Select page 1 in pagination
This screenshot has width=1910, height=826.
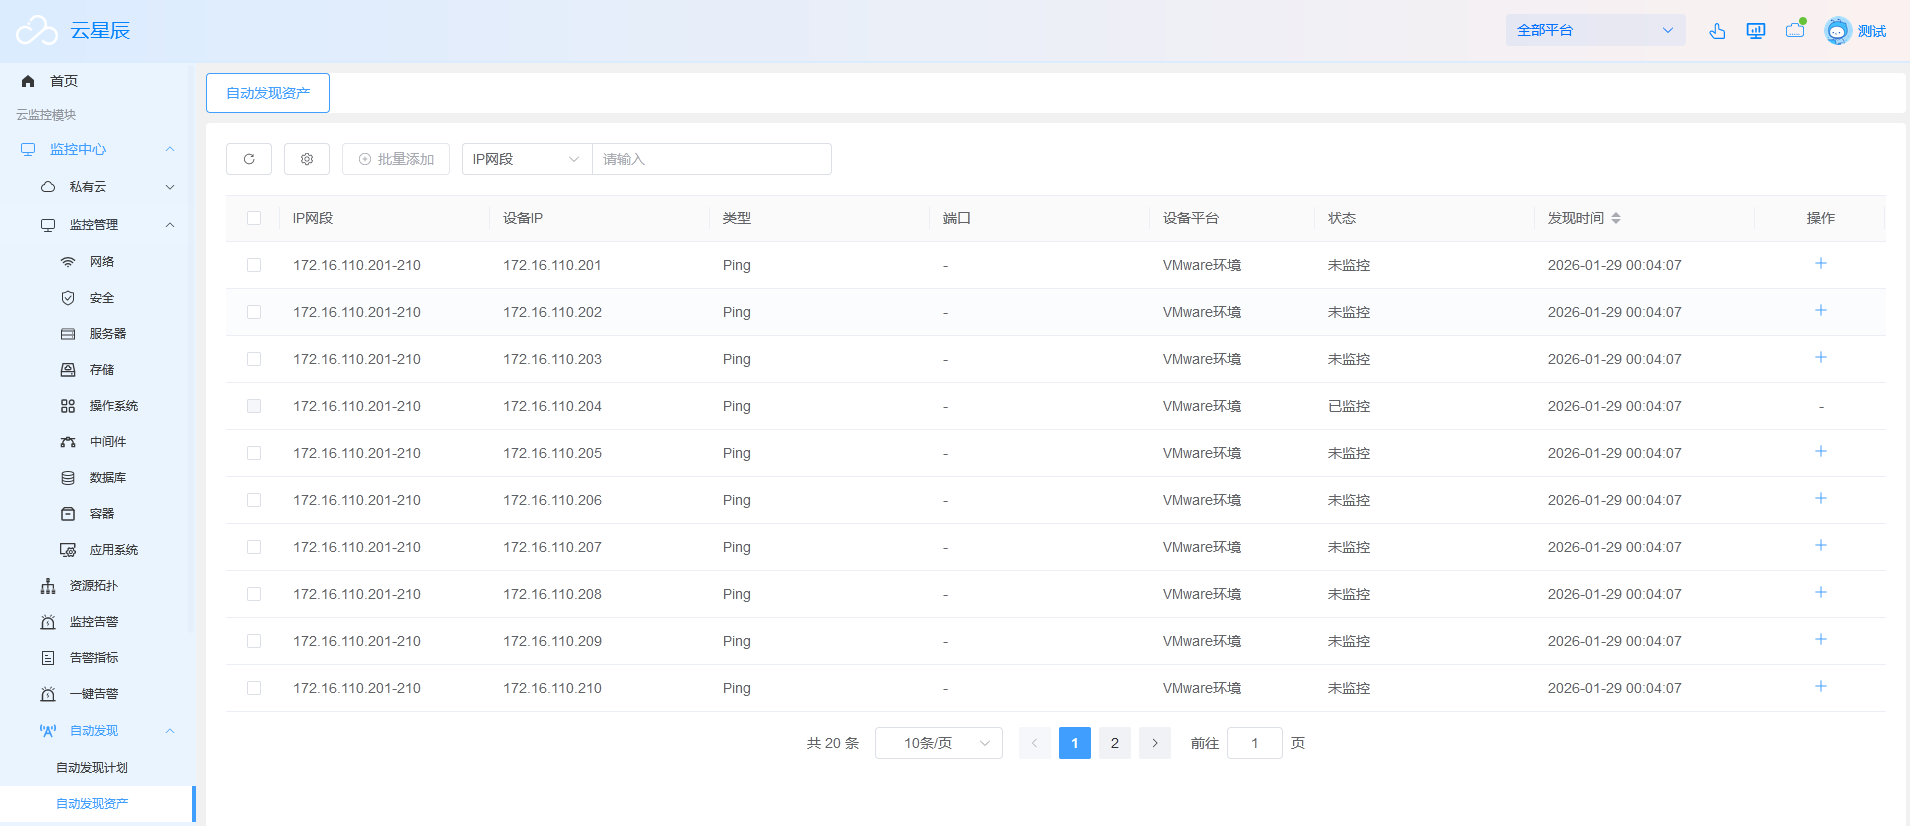pos(1075,743)
